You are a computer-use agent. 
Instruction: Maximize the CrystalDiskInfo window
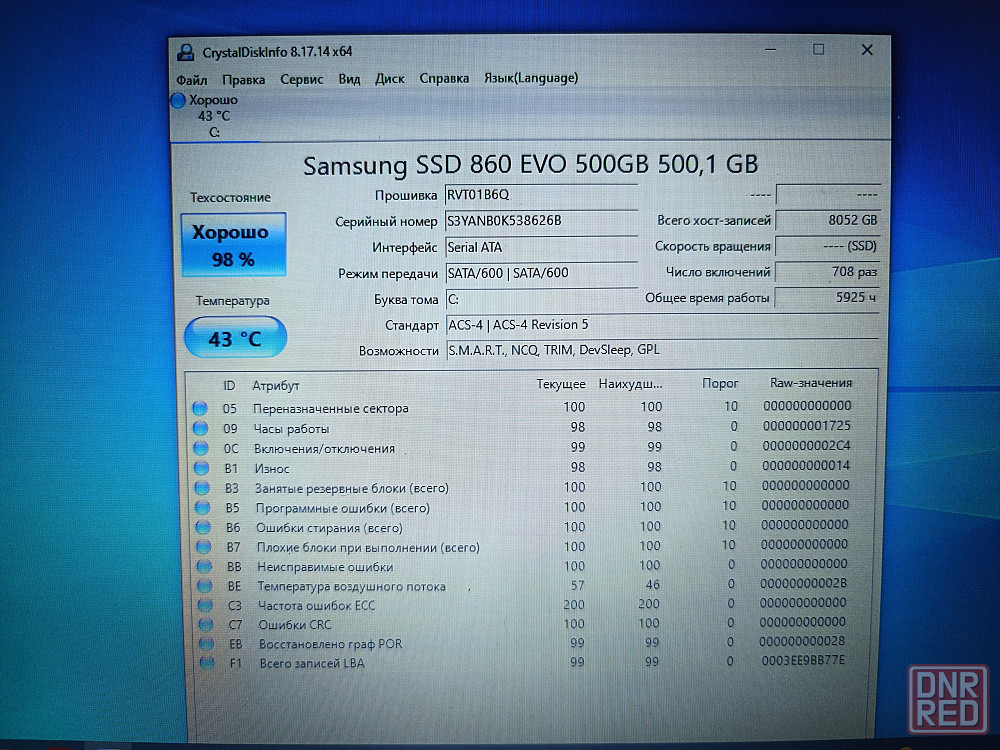818,50
